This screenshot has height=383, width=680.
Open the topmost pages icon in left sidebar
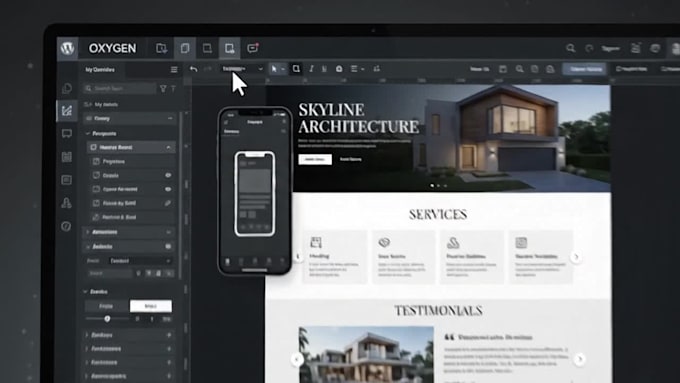pos(67,88)
